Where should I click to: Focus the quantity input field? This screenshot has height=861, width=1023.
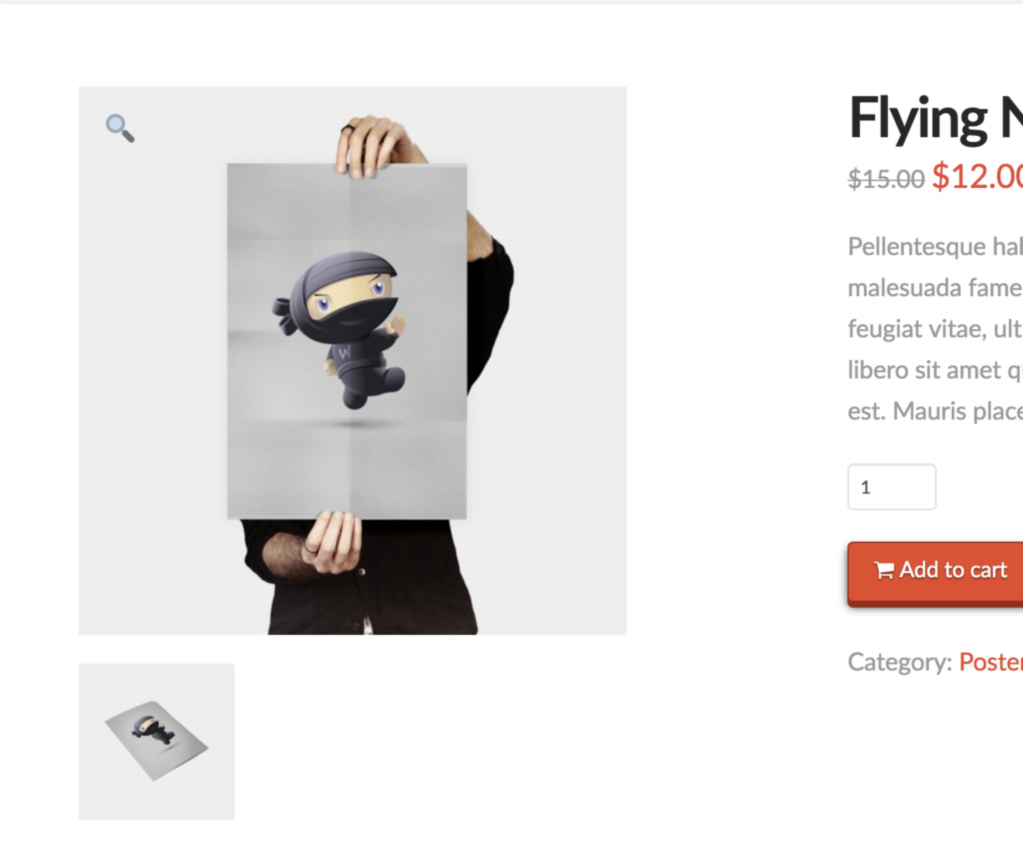coord(891,487)
